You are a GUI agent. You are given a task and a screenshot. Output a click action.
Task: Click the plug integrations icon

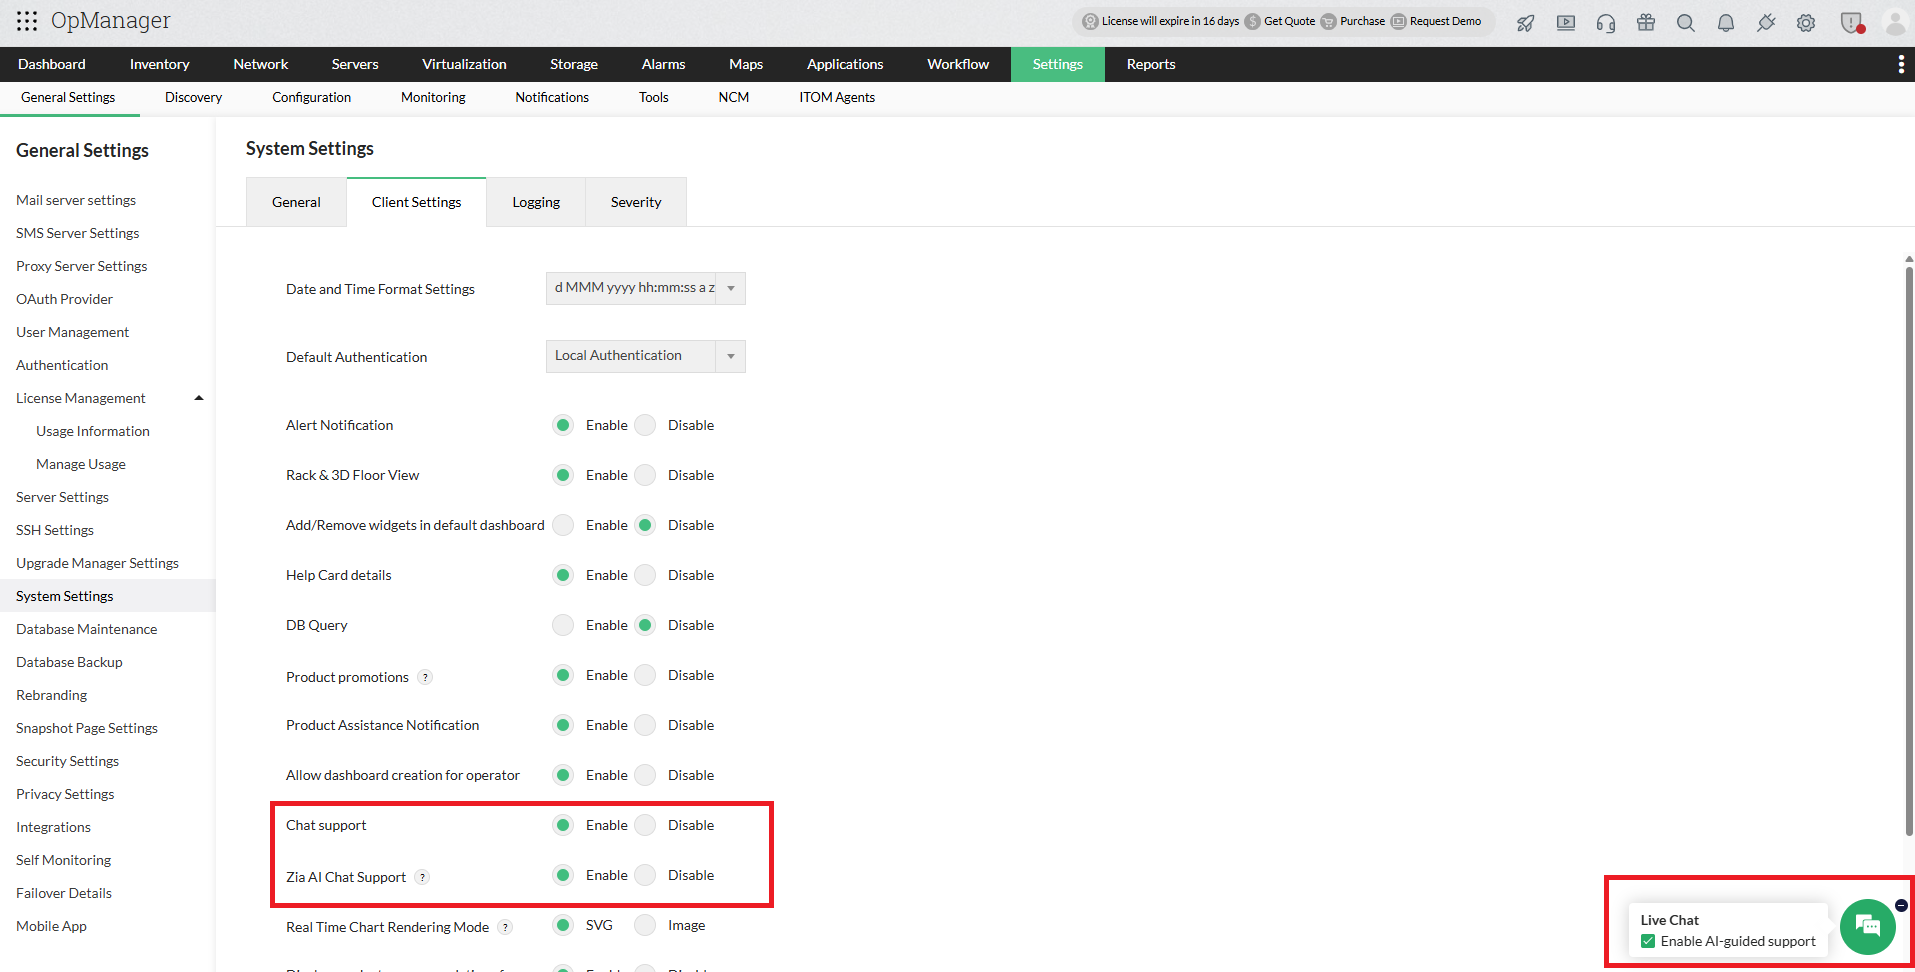[1766, 23]
